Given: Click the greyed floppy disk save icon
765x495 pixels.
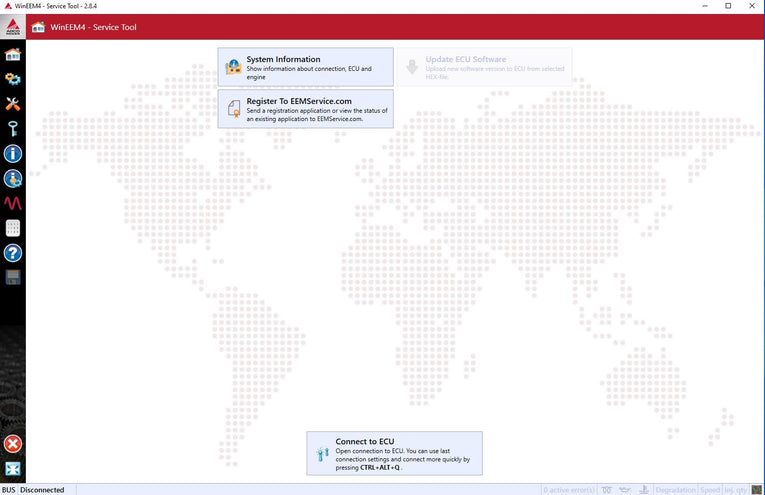Looking at the screenshot, I should (x=13, y=277).
